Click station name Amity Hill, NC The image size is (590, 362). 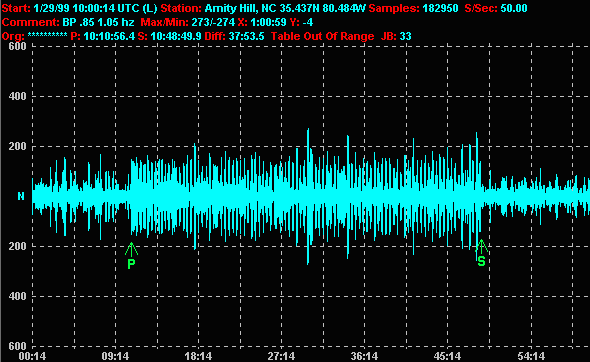point(240,8)
